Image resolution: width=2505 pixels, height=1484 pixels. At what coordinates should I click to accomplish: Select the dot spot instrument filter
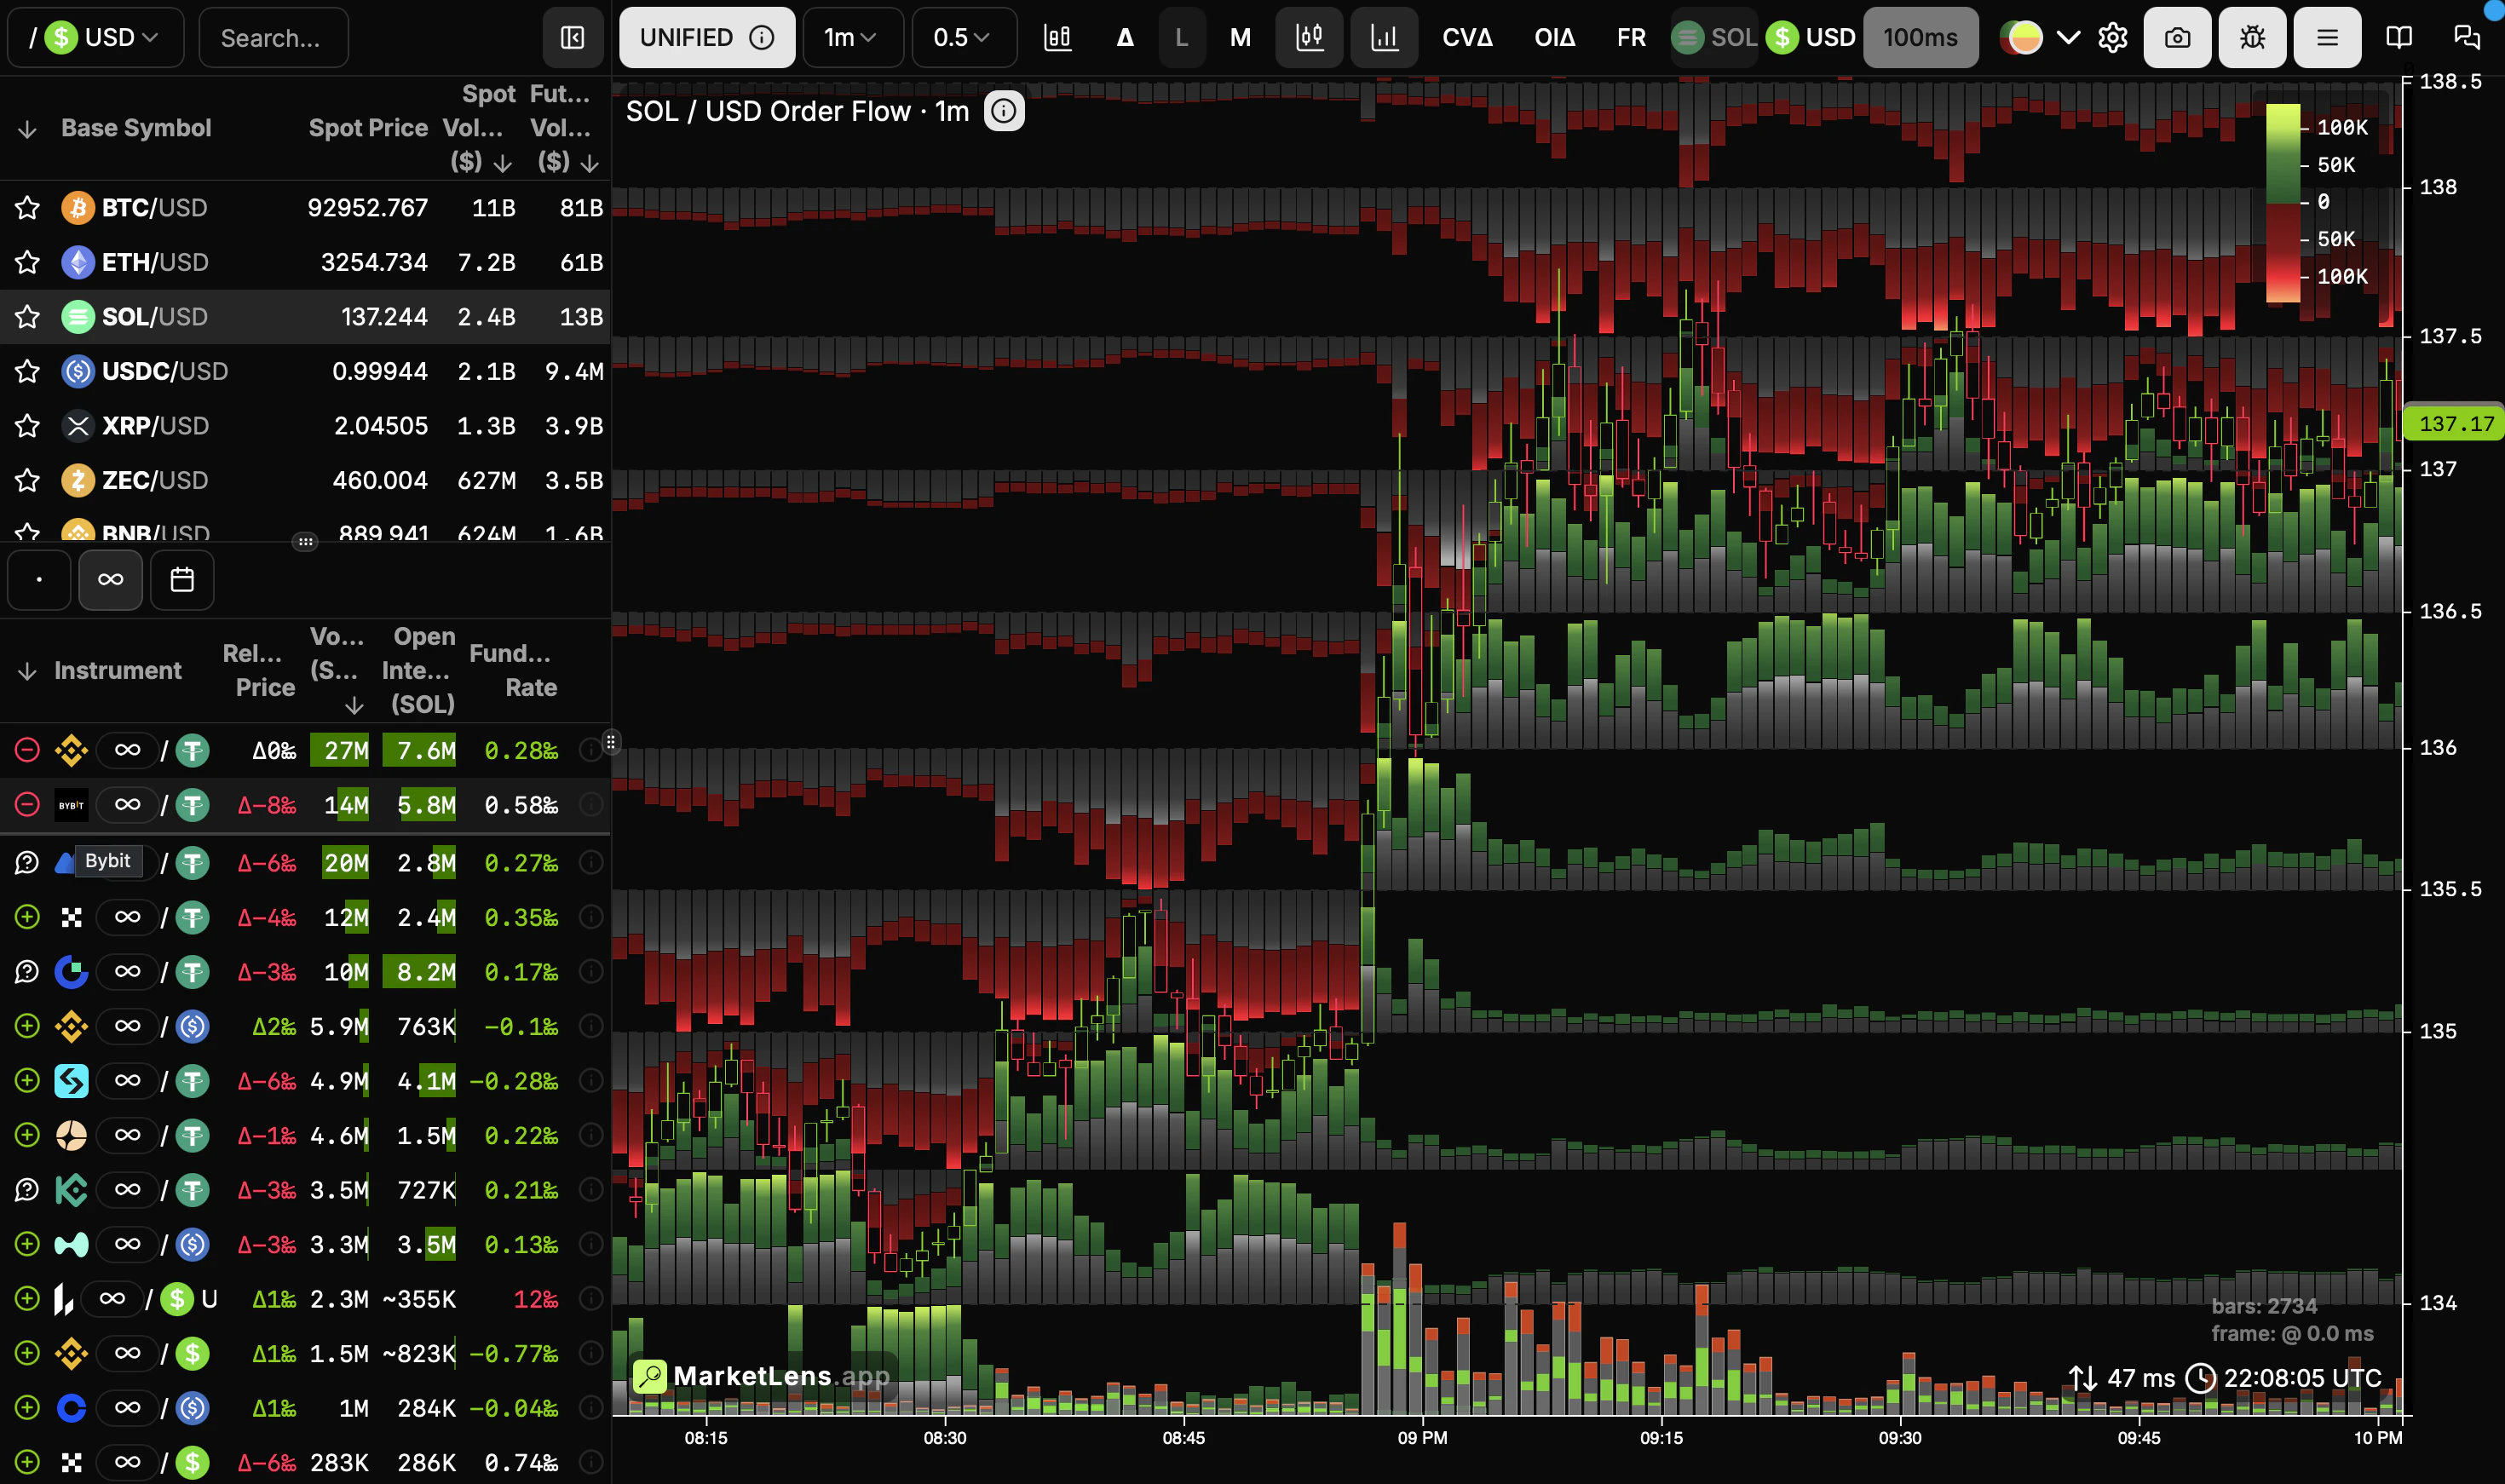pos(39,580)
